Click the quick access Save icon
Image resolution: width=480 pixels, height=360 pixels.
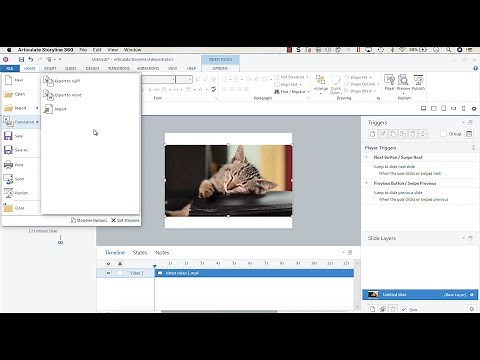pyautogui.click(x=21, y=59)
